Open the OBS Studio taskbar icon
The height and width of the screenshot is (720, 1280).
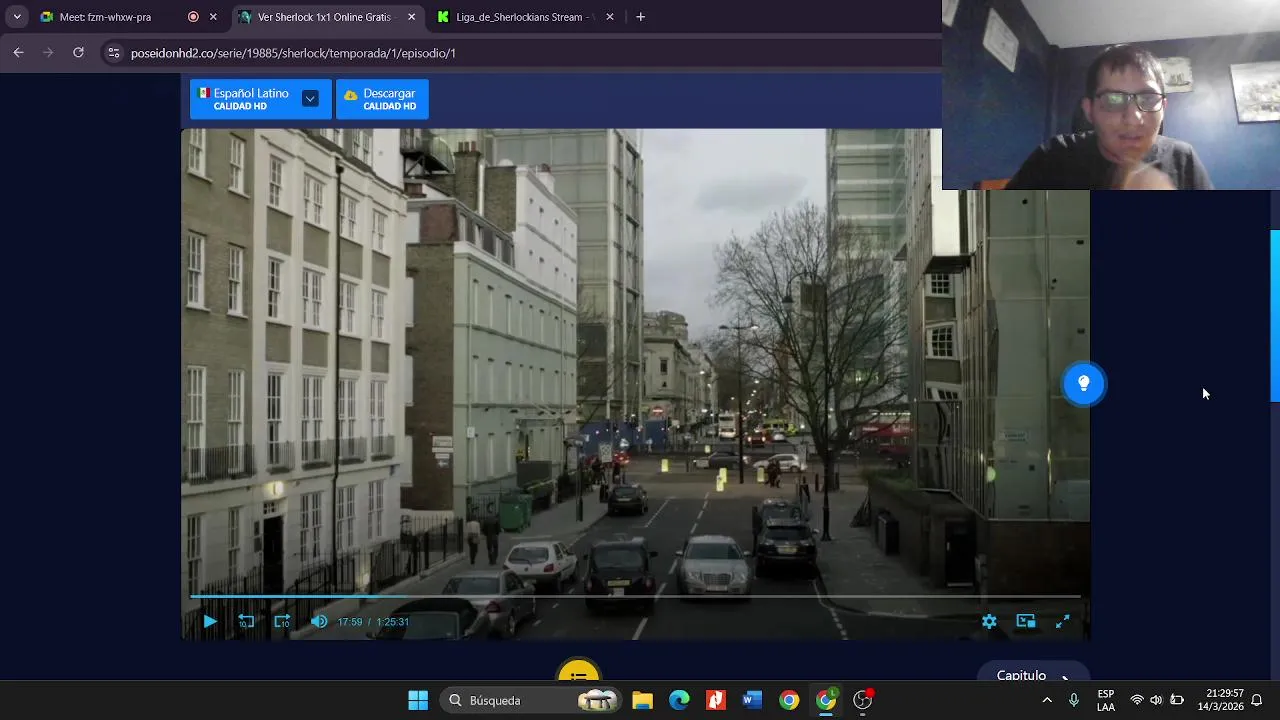coord(863,700)
